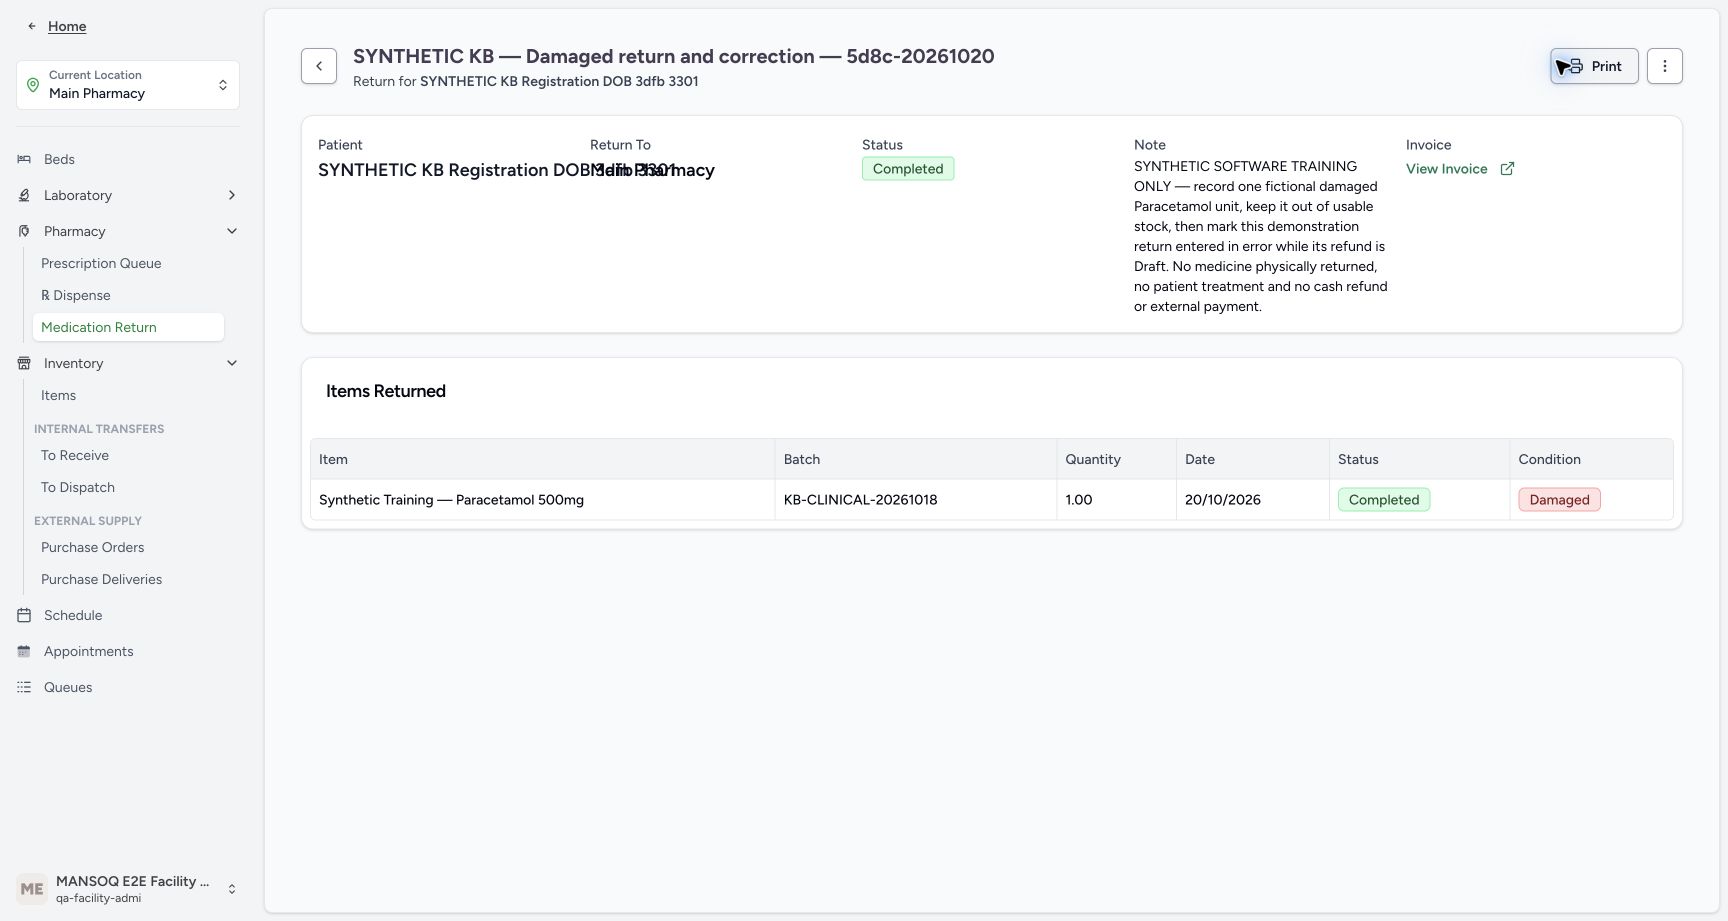
Task: Click the Quantity column header
Action: 1116,459
